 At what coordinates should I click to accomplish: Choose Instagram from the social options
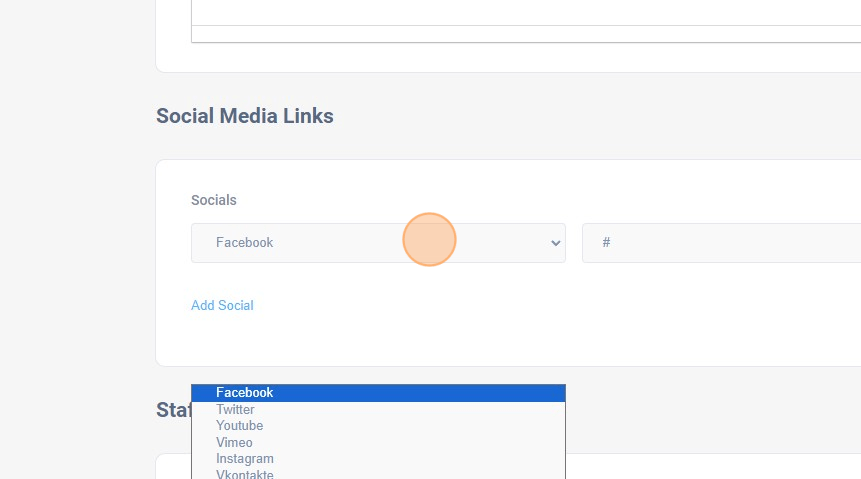pyautogui.click(x=244, y=459)
